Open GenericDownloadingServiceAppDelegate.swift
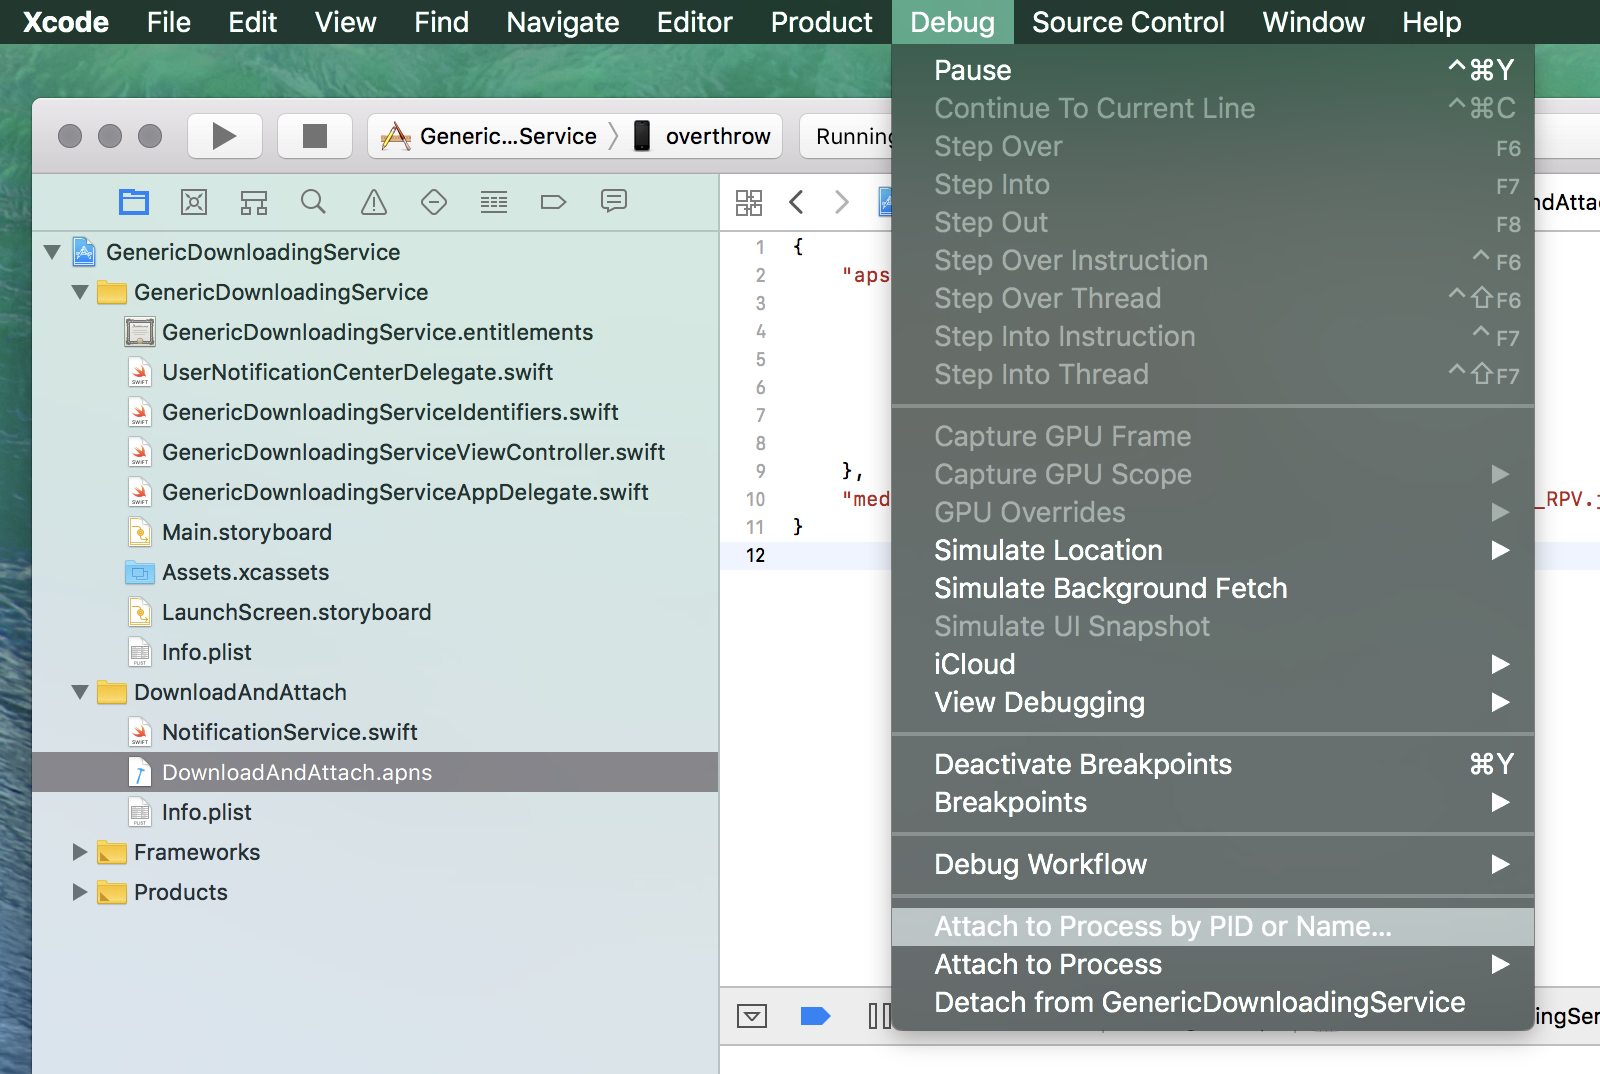 (x=375, y=492)
